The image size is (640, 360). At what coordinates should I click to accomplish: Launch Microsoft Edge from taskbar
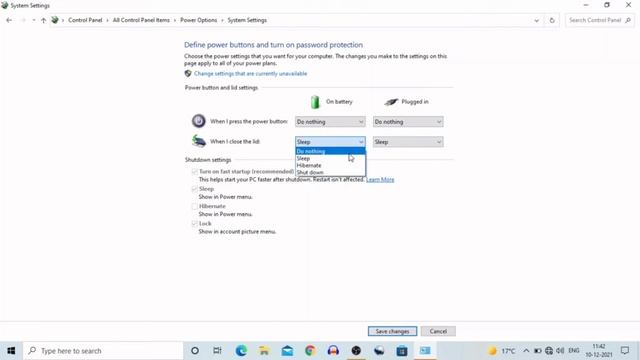(241, 351)
